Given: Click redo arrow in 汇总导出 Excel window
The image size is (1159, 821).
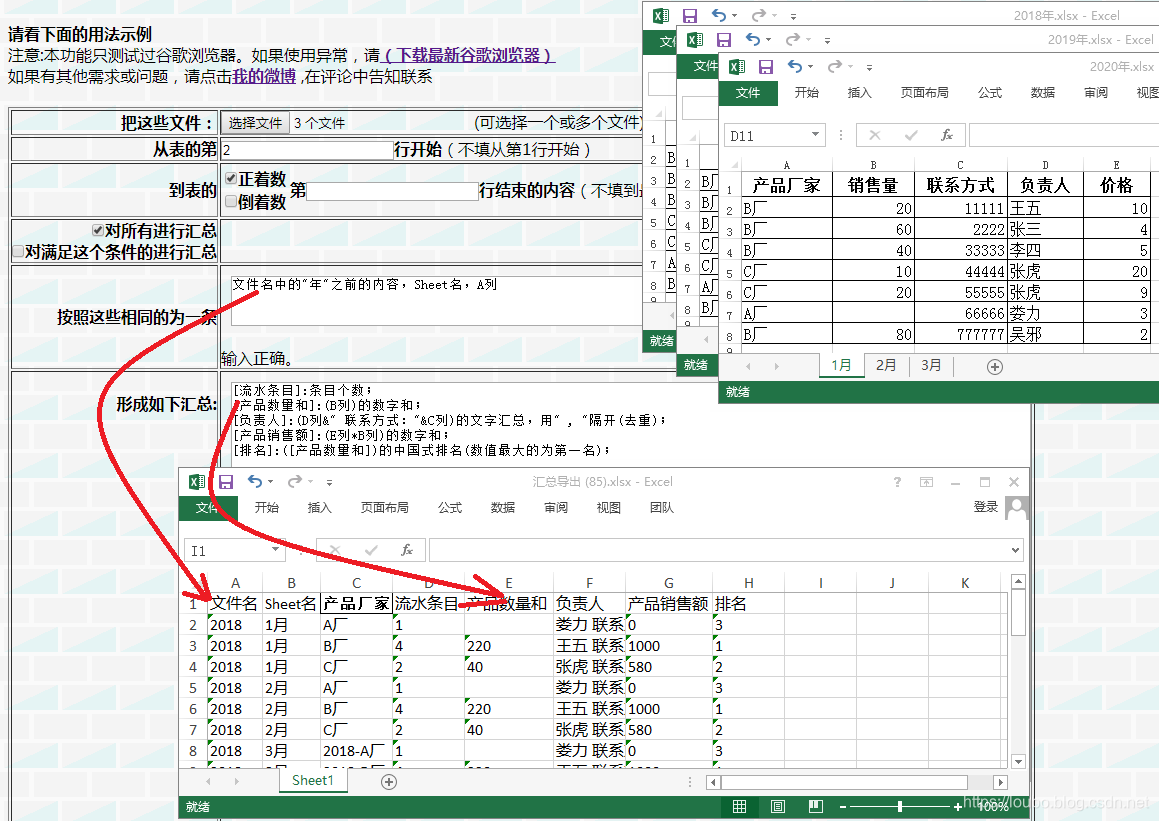Looking at the screenshot, I should (x=294, y=481).
